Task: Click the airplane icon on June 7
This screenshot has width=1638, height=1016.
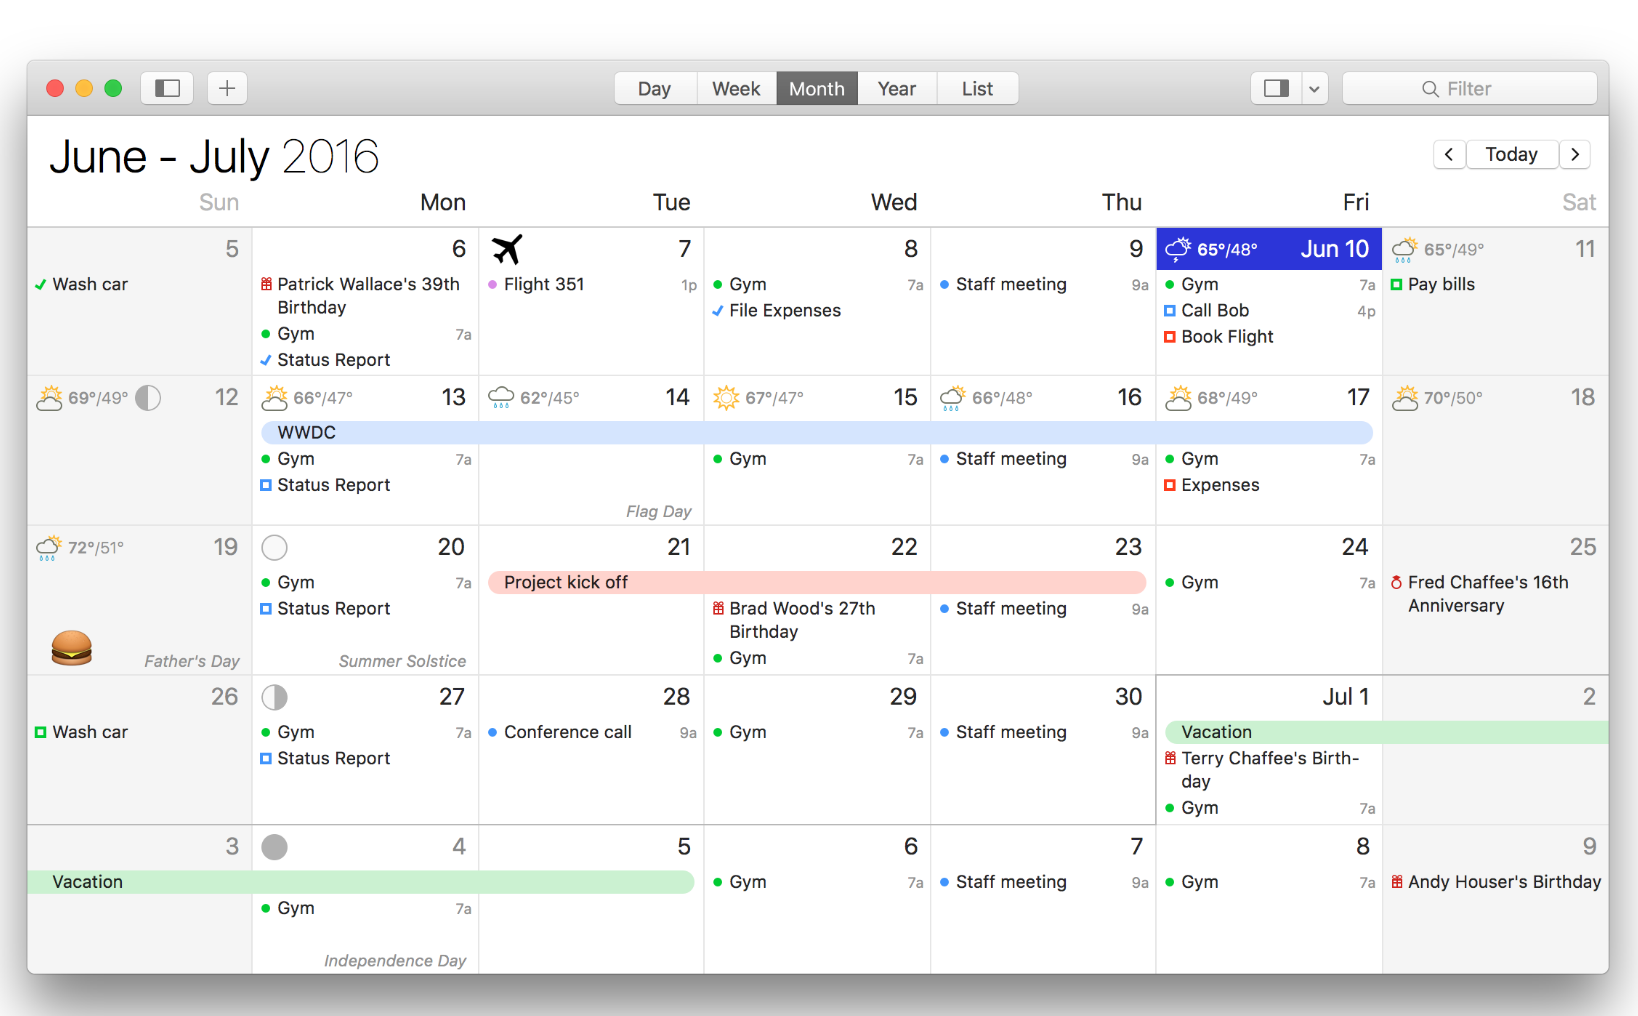Action: point(507,249)
